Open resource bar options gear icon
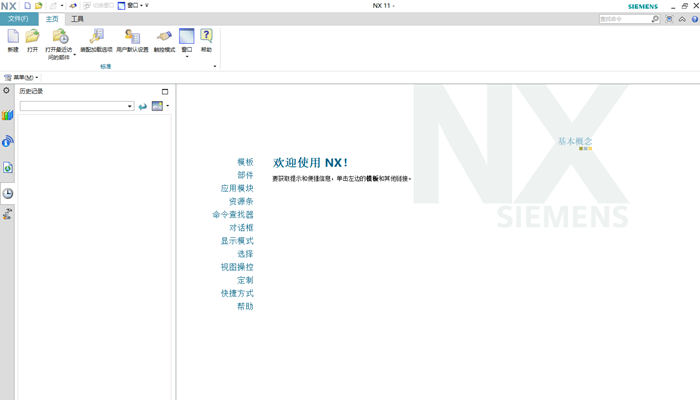 click(6, 90)
